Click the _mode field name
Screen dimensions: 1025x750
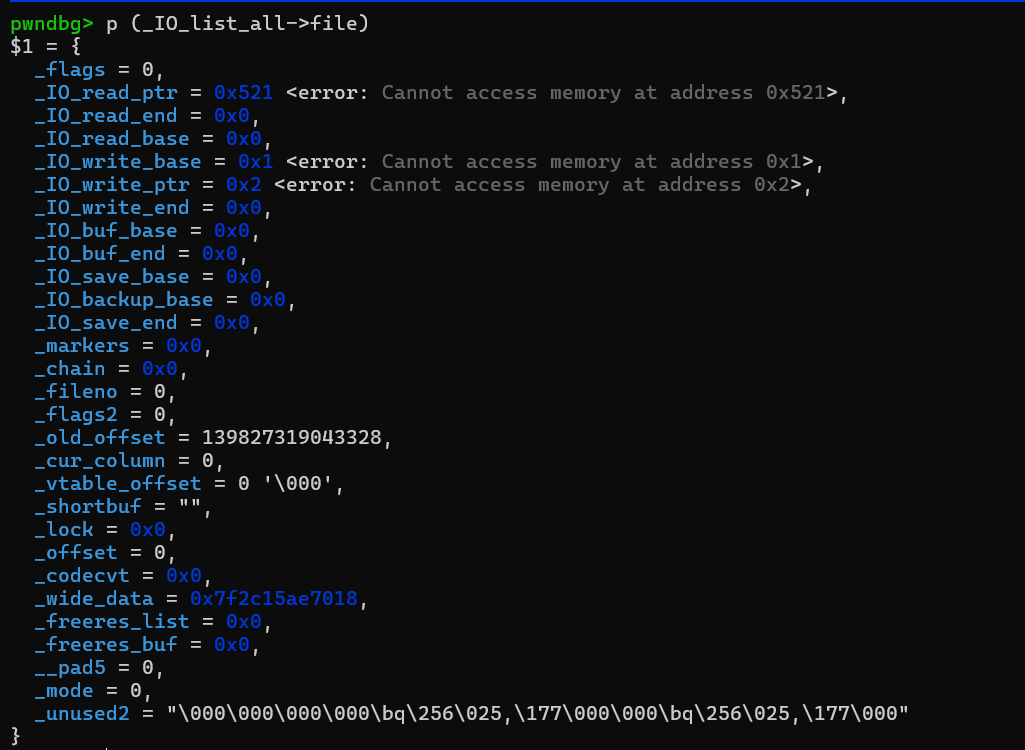[65, 691]
